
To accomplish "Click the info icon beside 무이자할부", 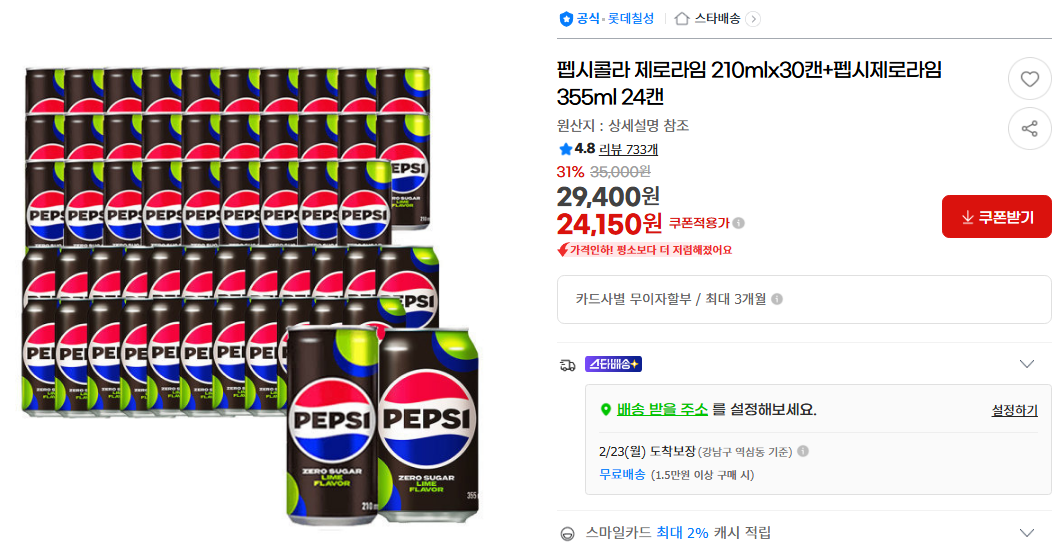I will pos(777,299).
